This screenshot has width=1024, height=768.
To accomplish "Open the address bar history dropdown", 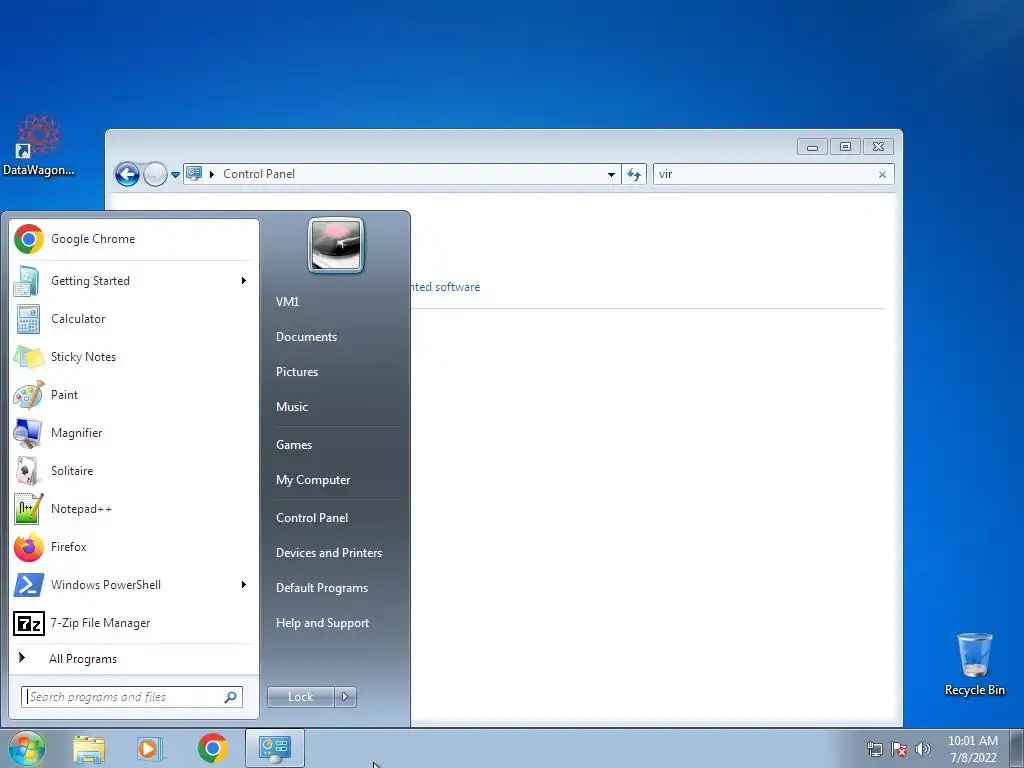I will [x=611, y=174].
